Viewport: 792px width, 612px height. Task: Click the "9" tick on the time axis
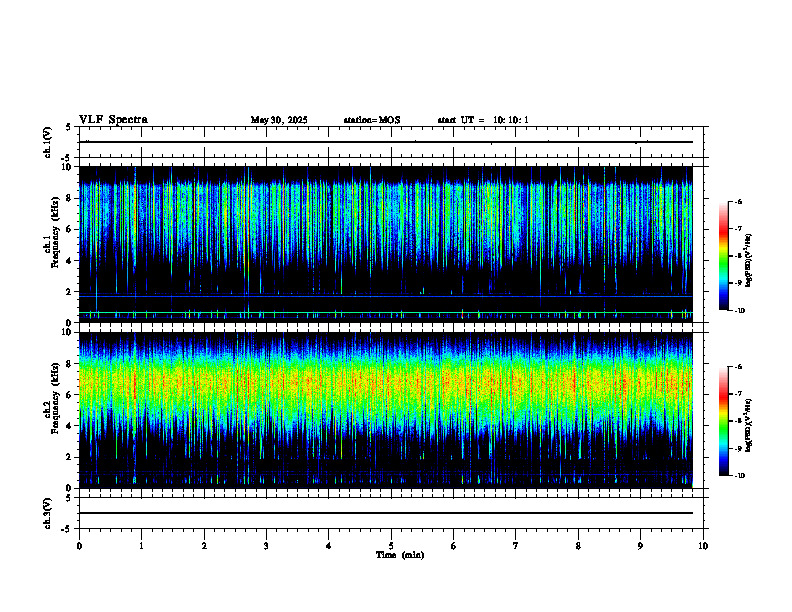point(640,546)
